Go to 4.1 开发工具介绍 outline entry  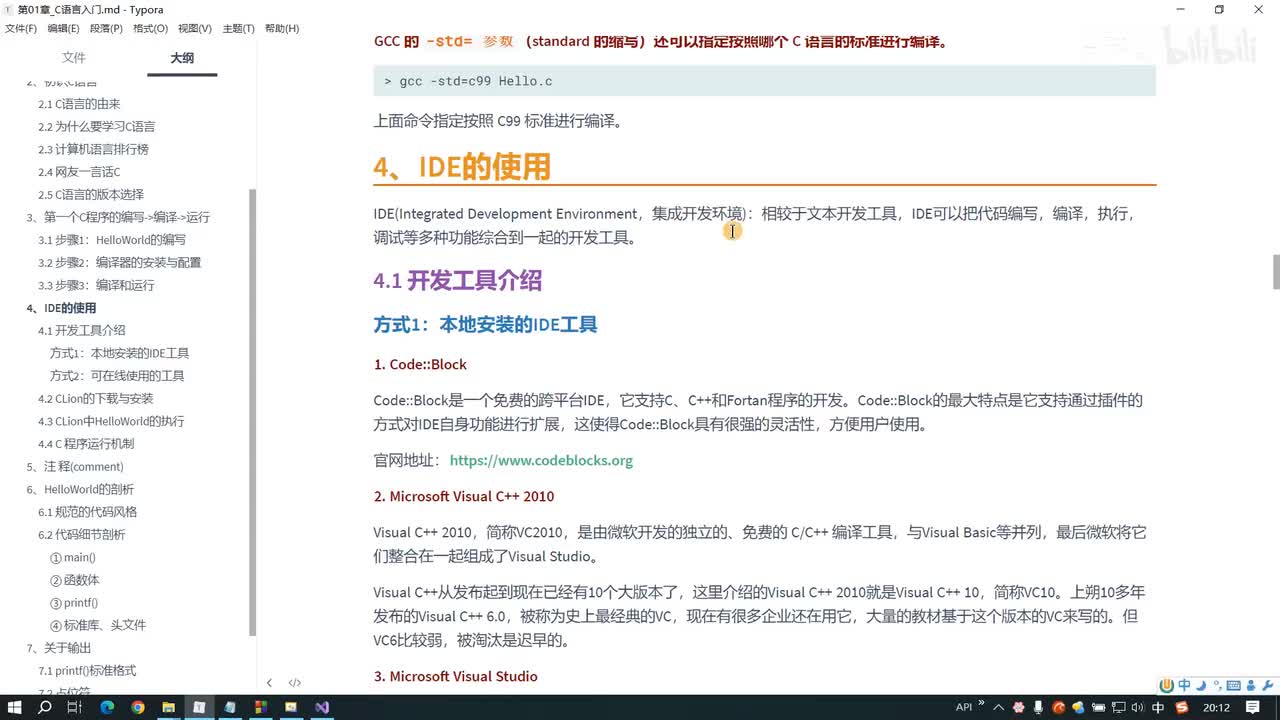(x=82, y=331)
